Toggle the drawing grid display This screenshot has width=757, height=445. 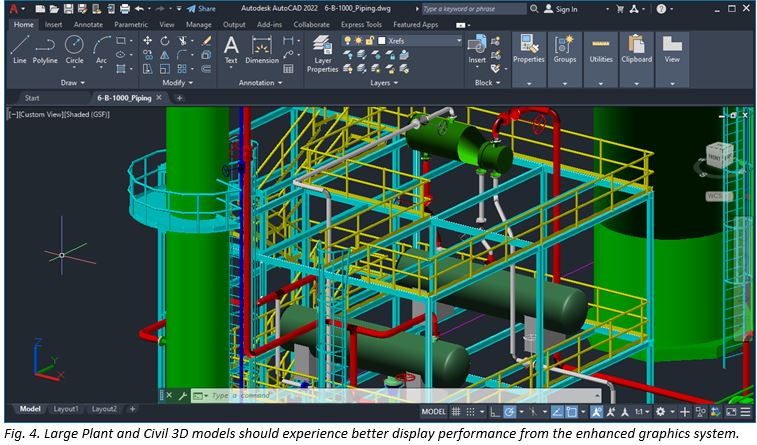456,412
